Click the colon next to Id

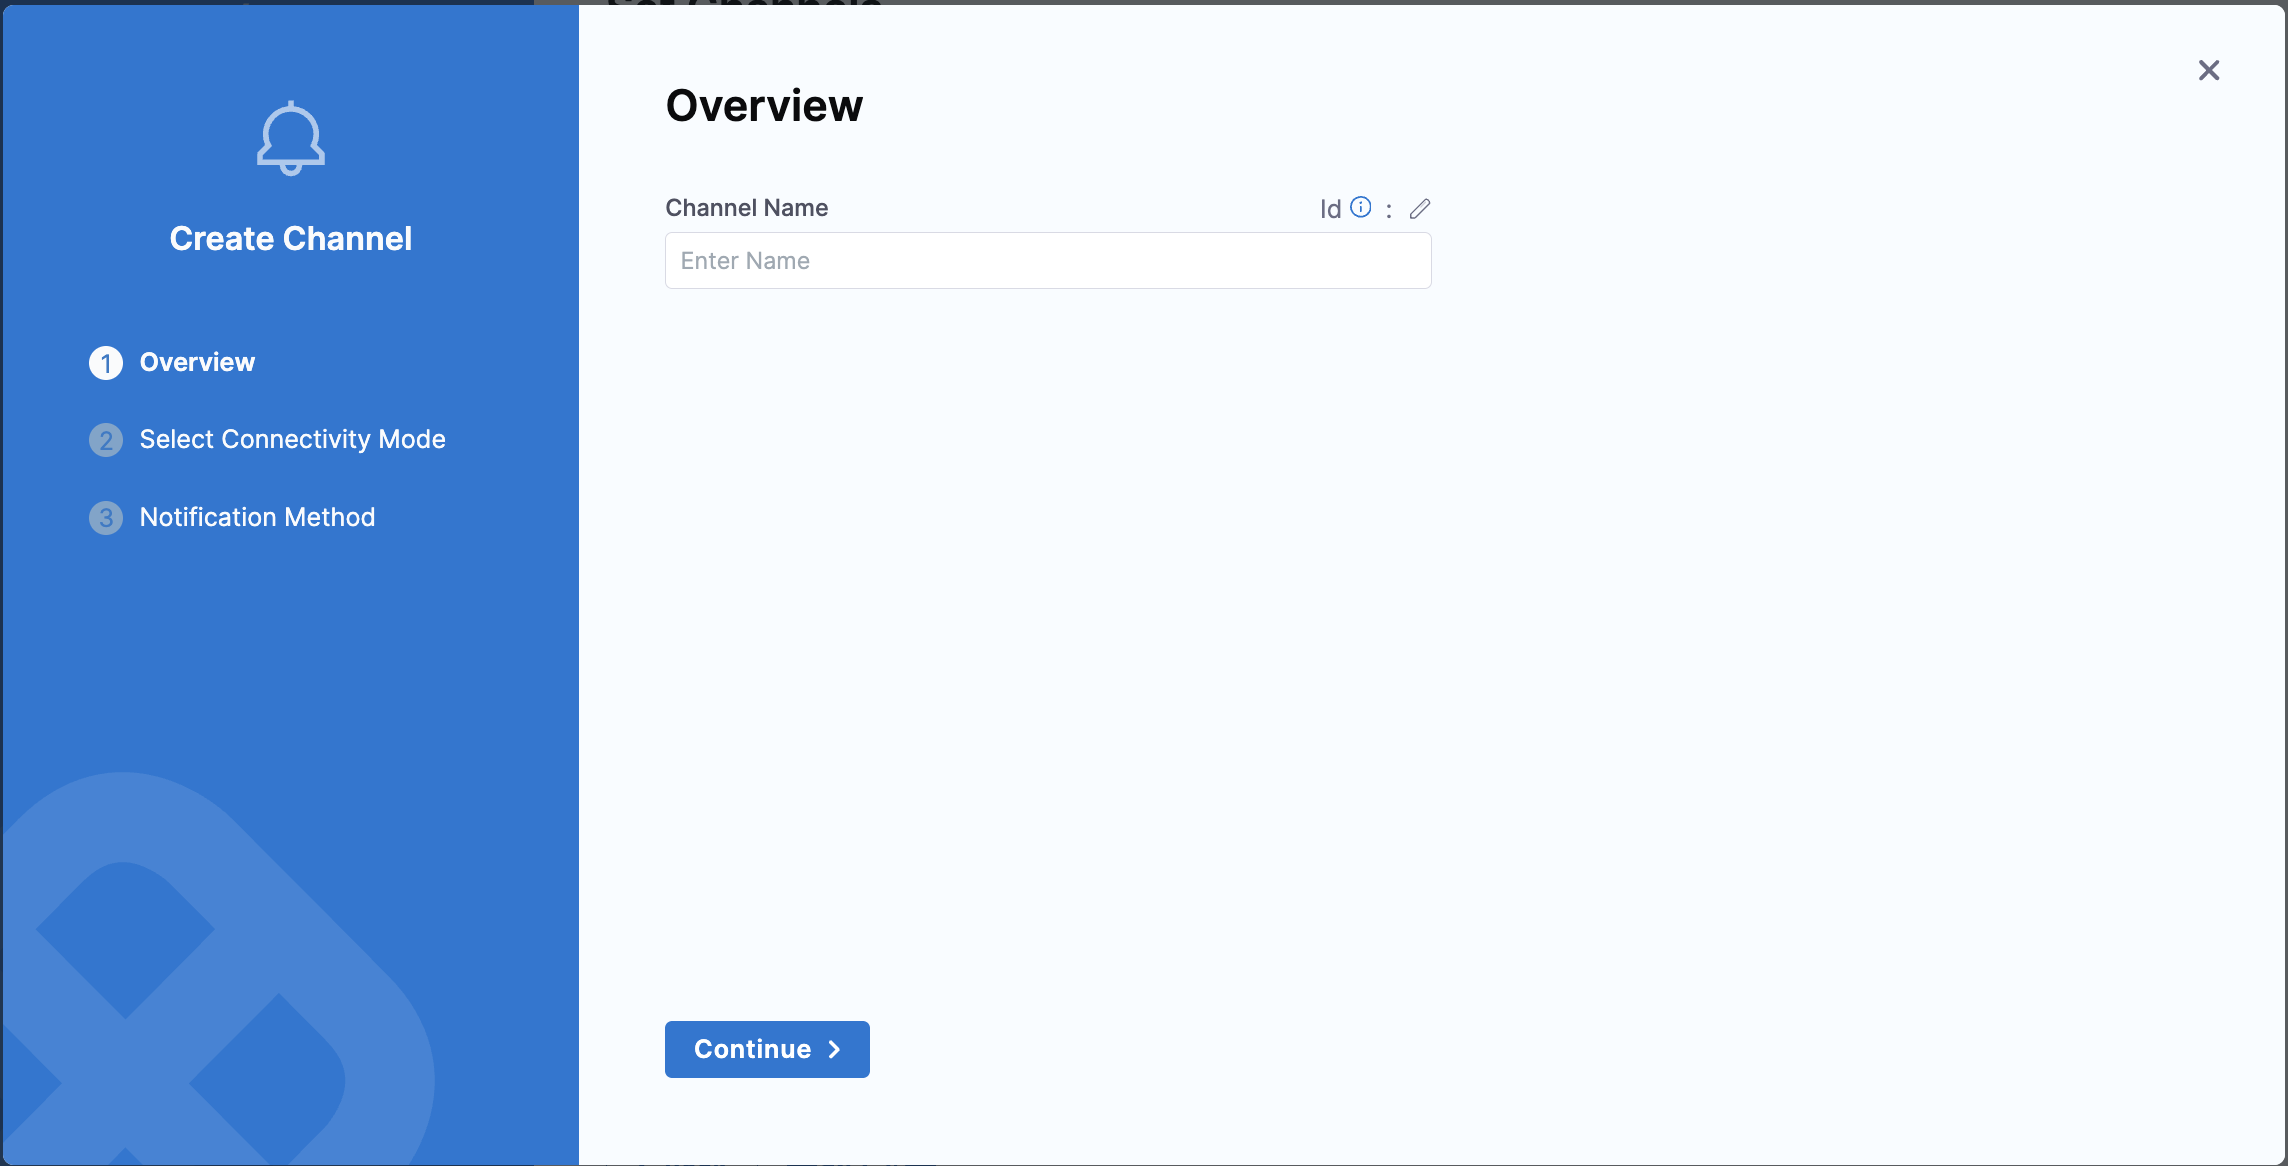1388,210
